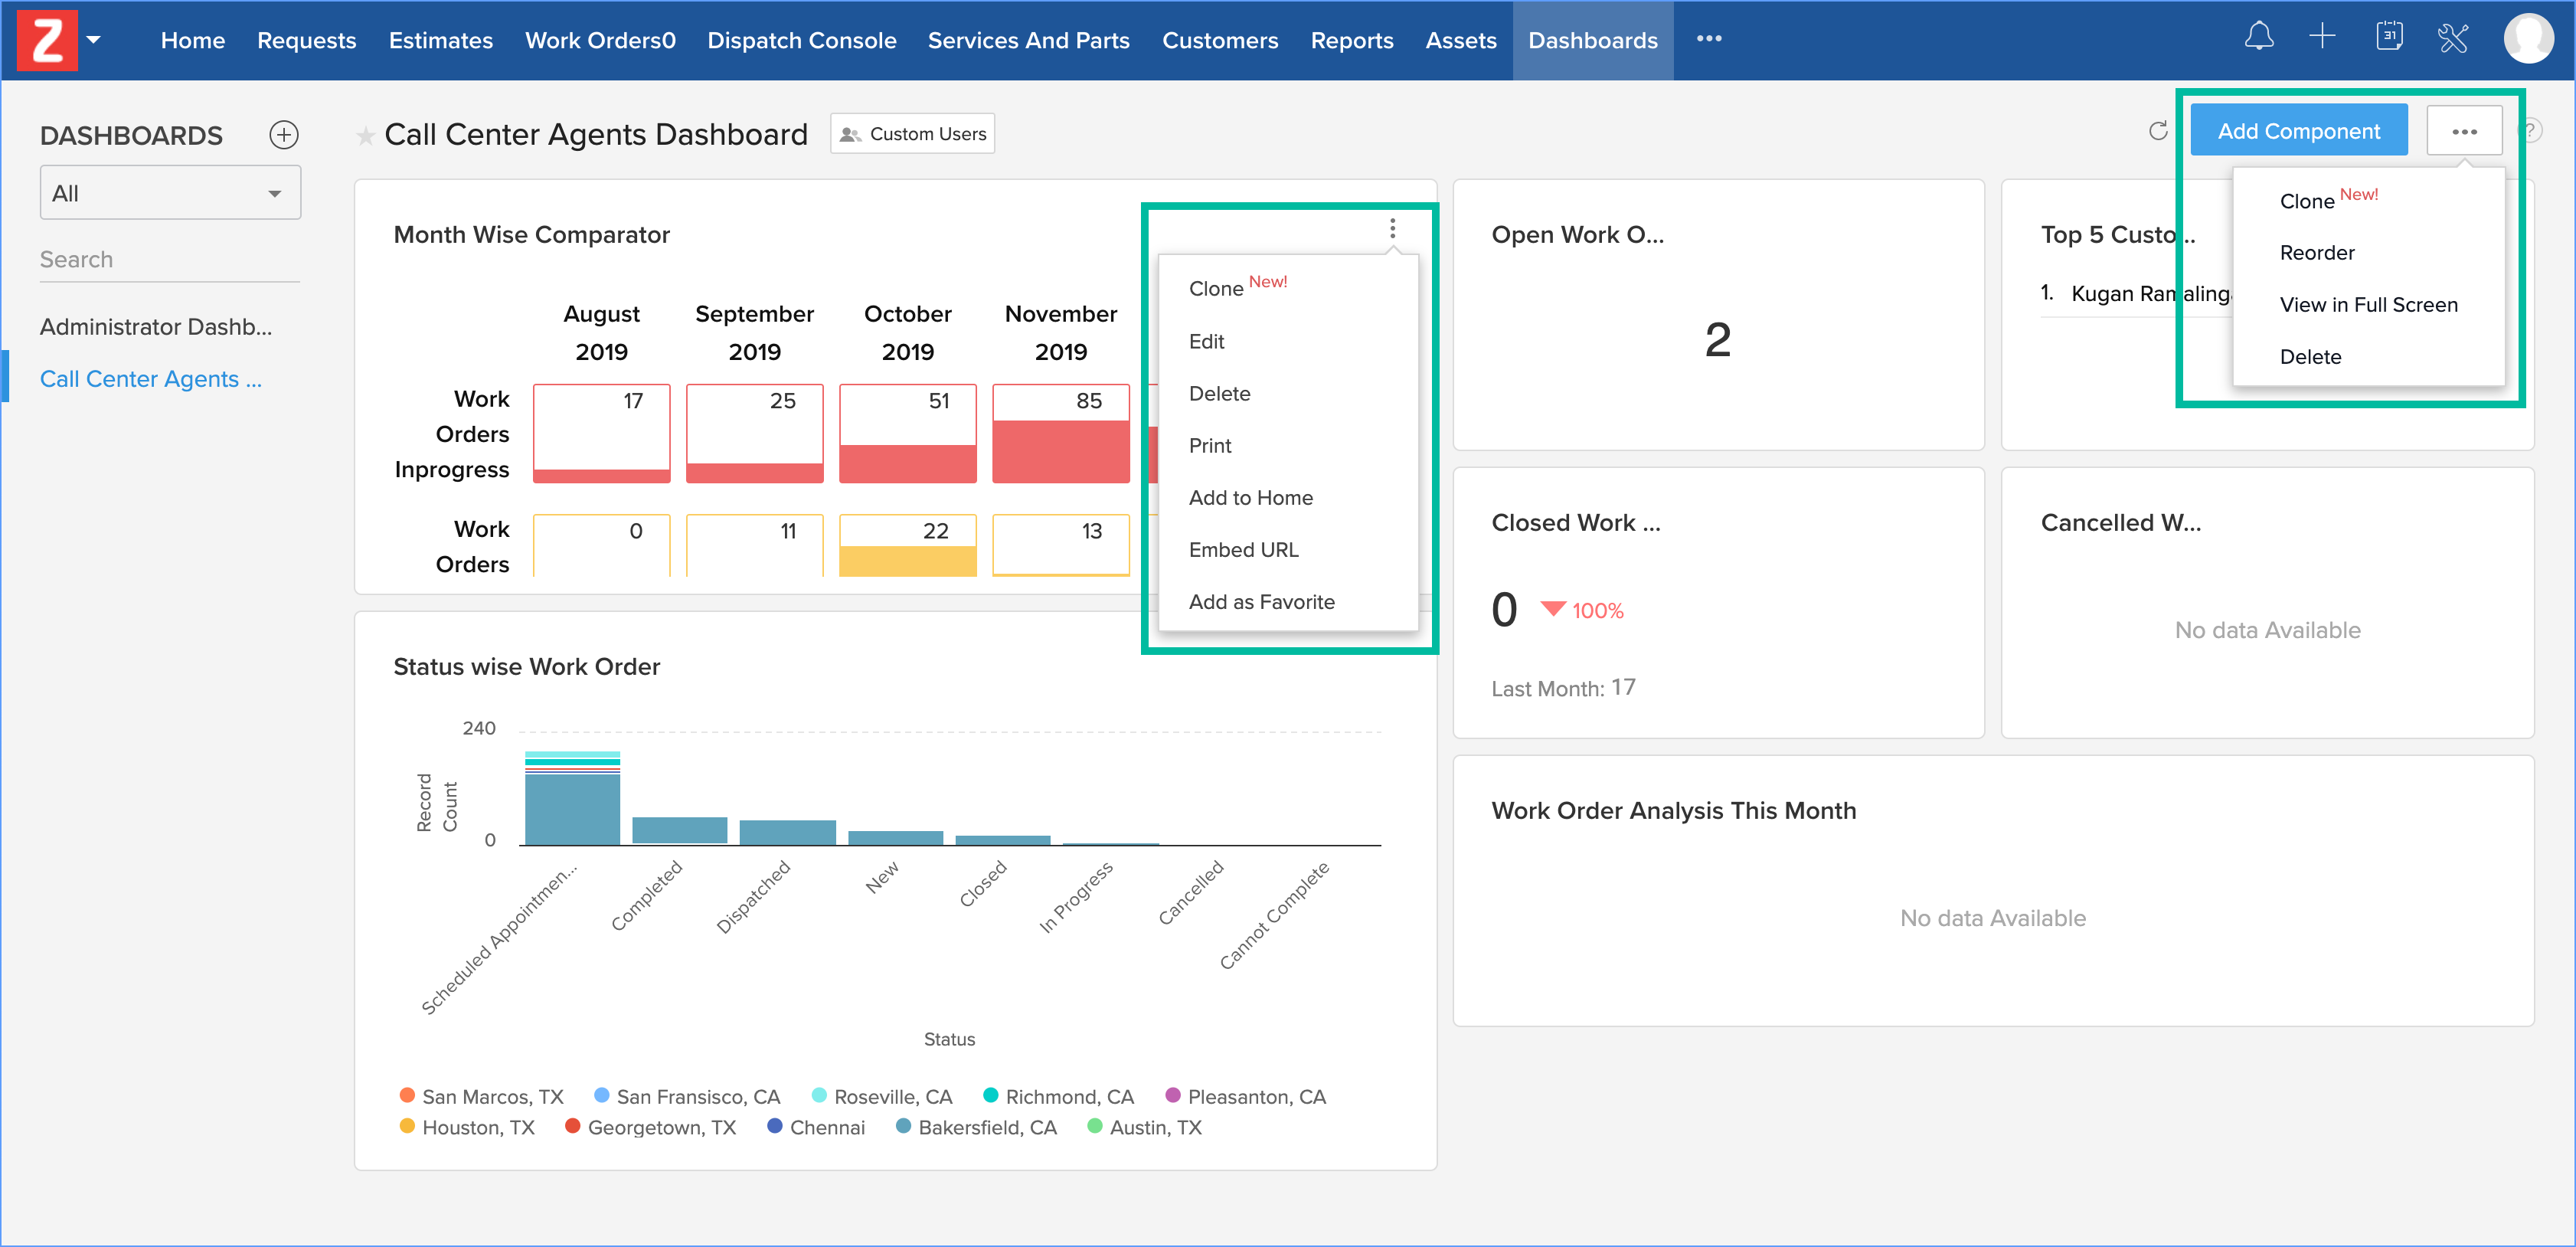Toggle the Houston, TX legend item

467,1127
